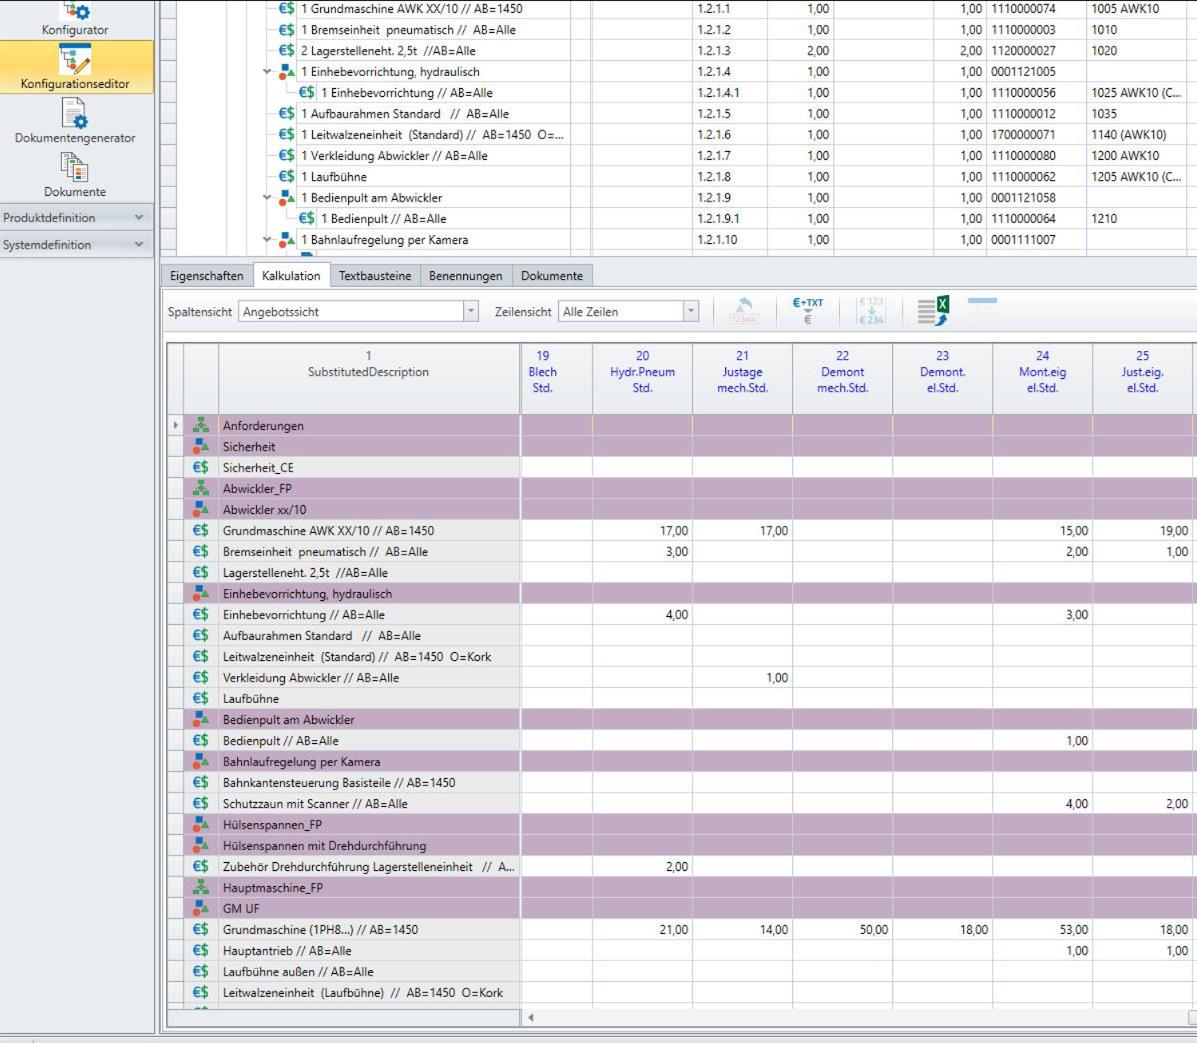Expand the Systemdefinition sidebar section
The height and width of the screenshot is (1043, 1197).
coord(76,244)
